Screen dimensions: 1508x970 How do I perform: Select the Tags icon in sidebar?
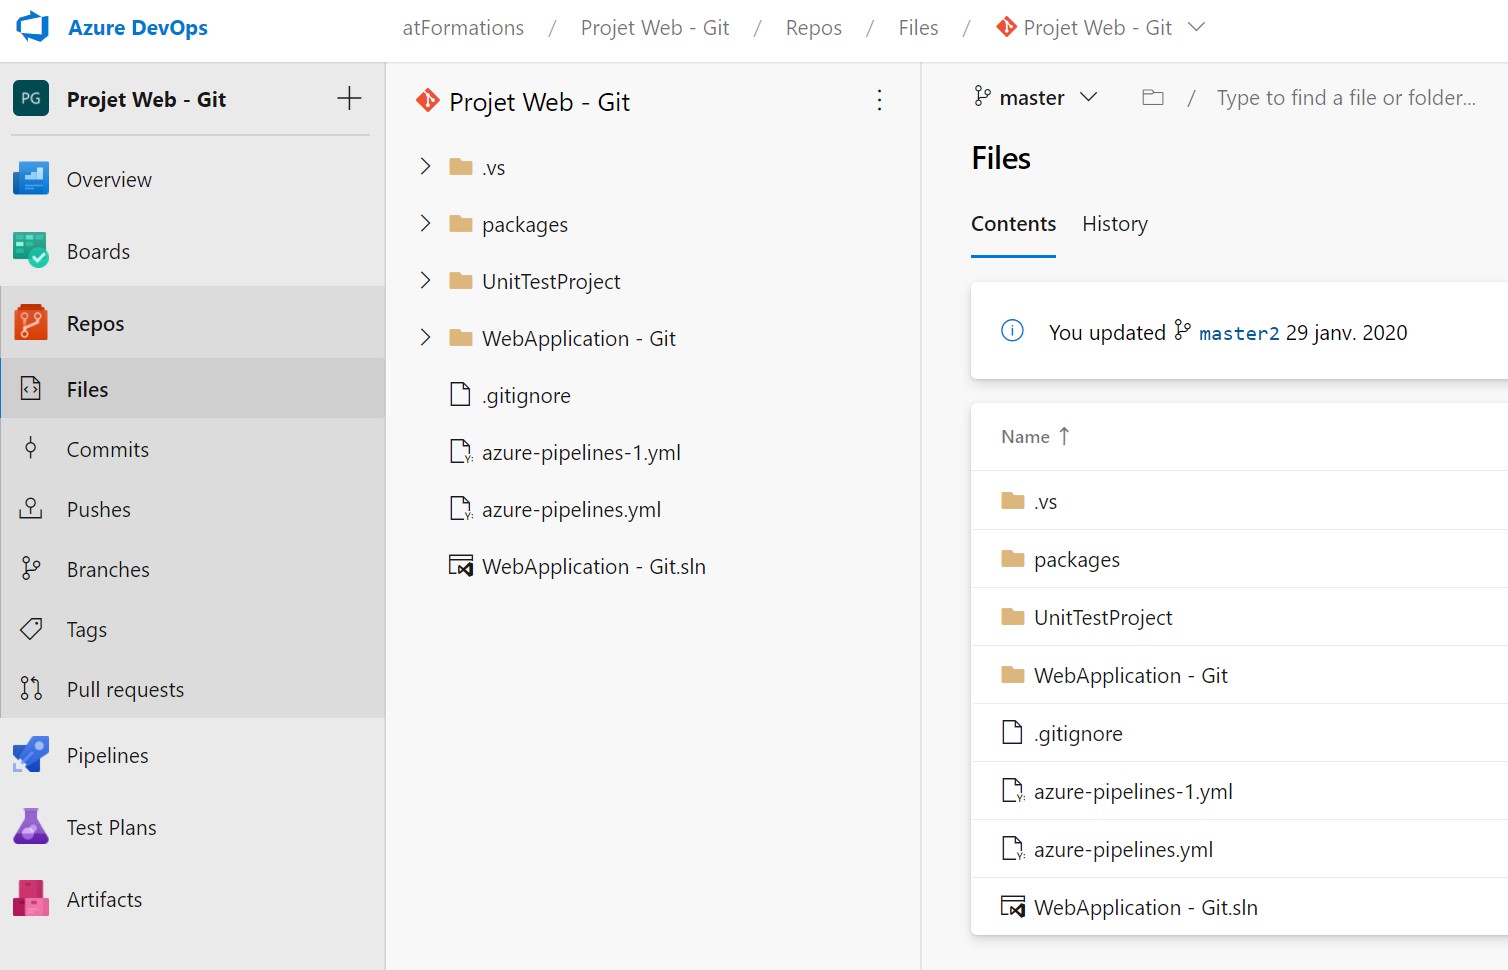[x=31, y=629]
